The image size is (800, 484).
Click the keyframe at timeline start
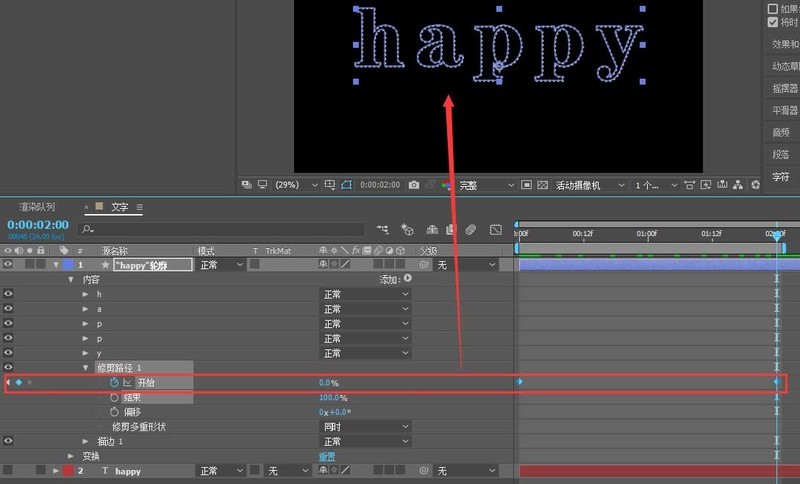[x=519, y=381]
